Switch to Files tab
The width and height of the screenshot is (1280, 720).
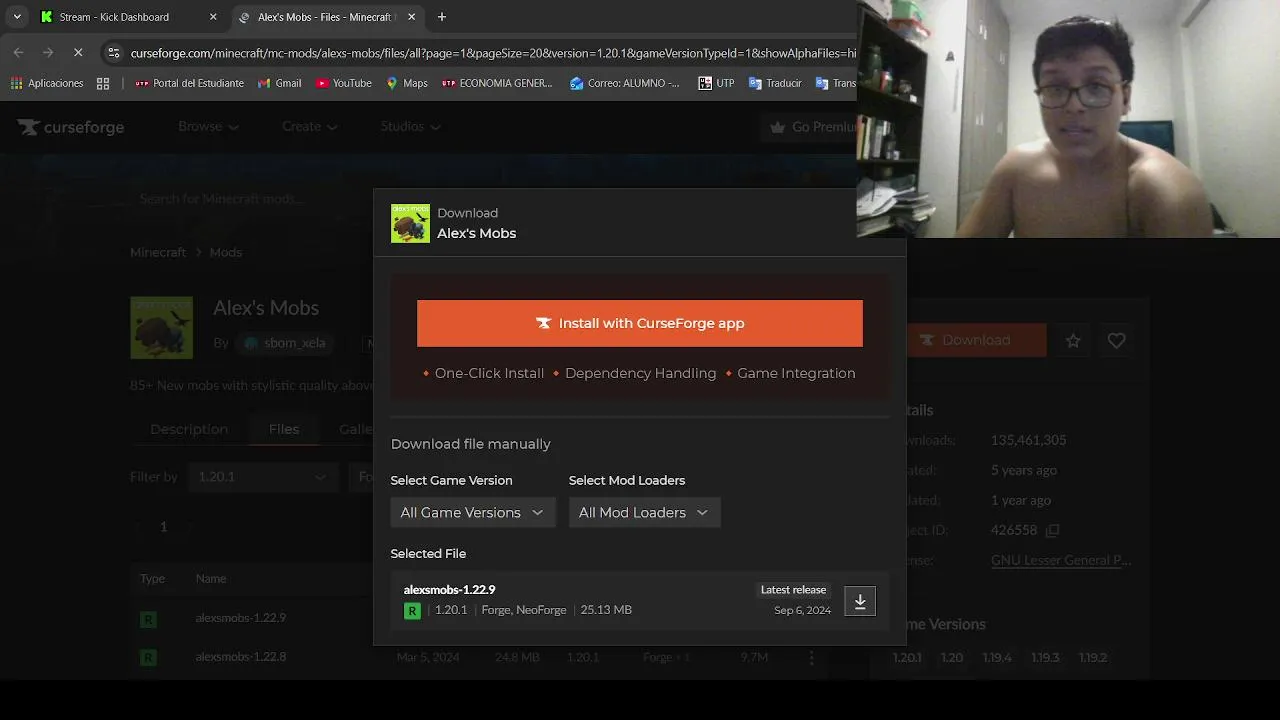tap(284, 429)
